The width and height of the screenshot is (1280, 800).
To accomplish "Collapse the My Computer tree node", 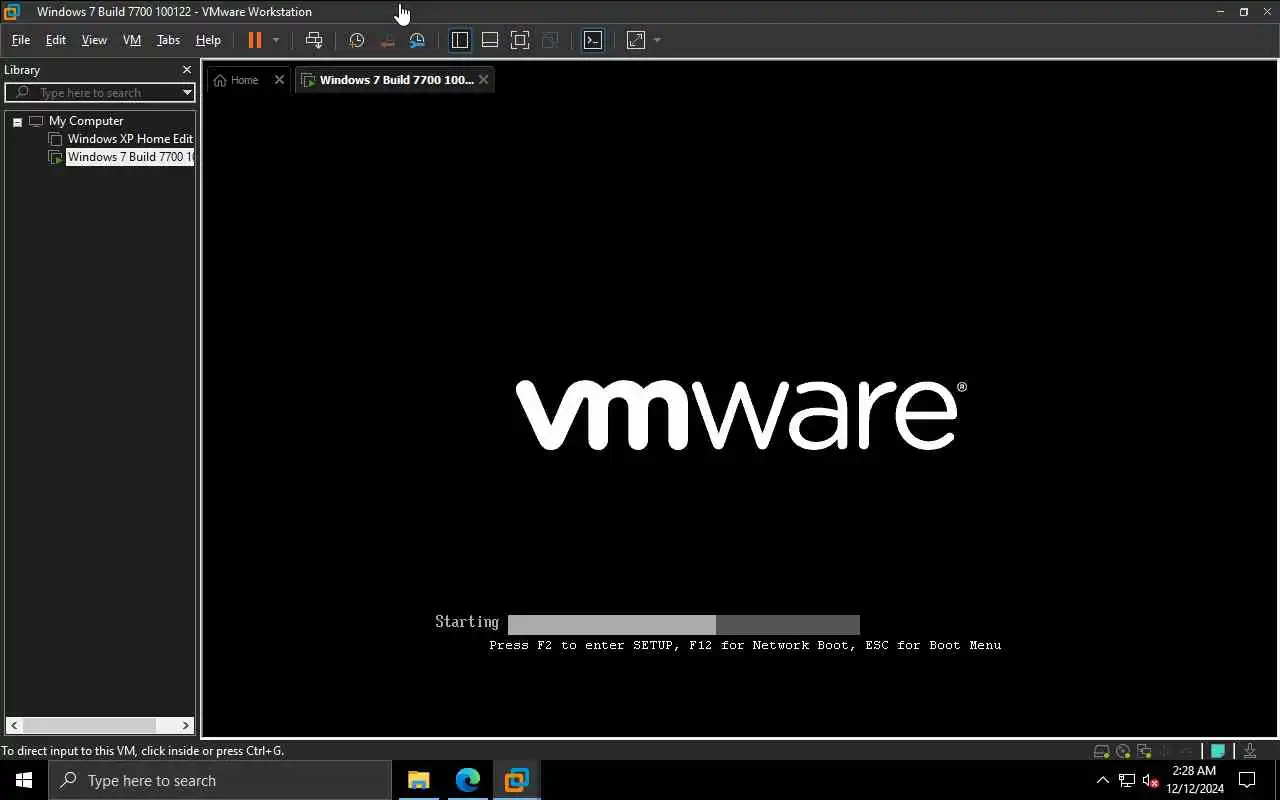I will point(17,122).
